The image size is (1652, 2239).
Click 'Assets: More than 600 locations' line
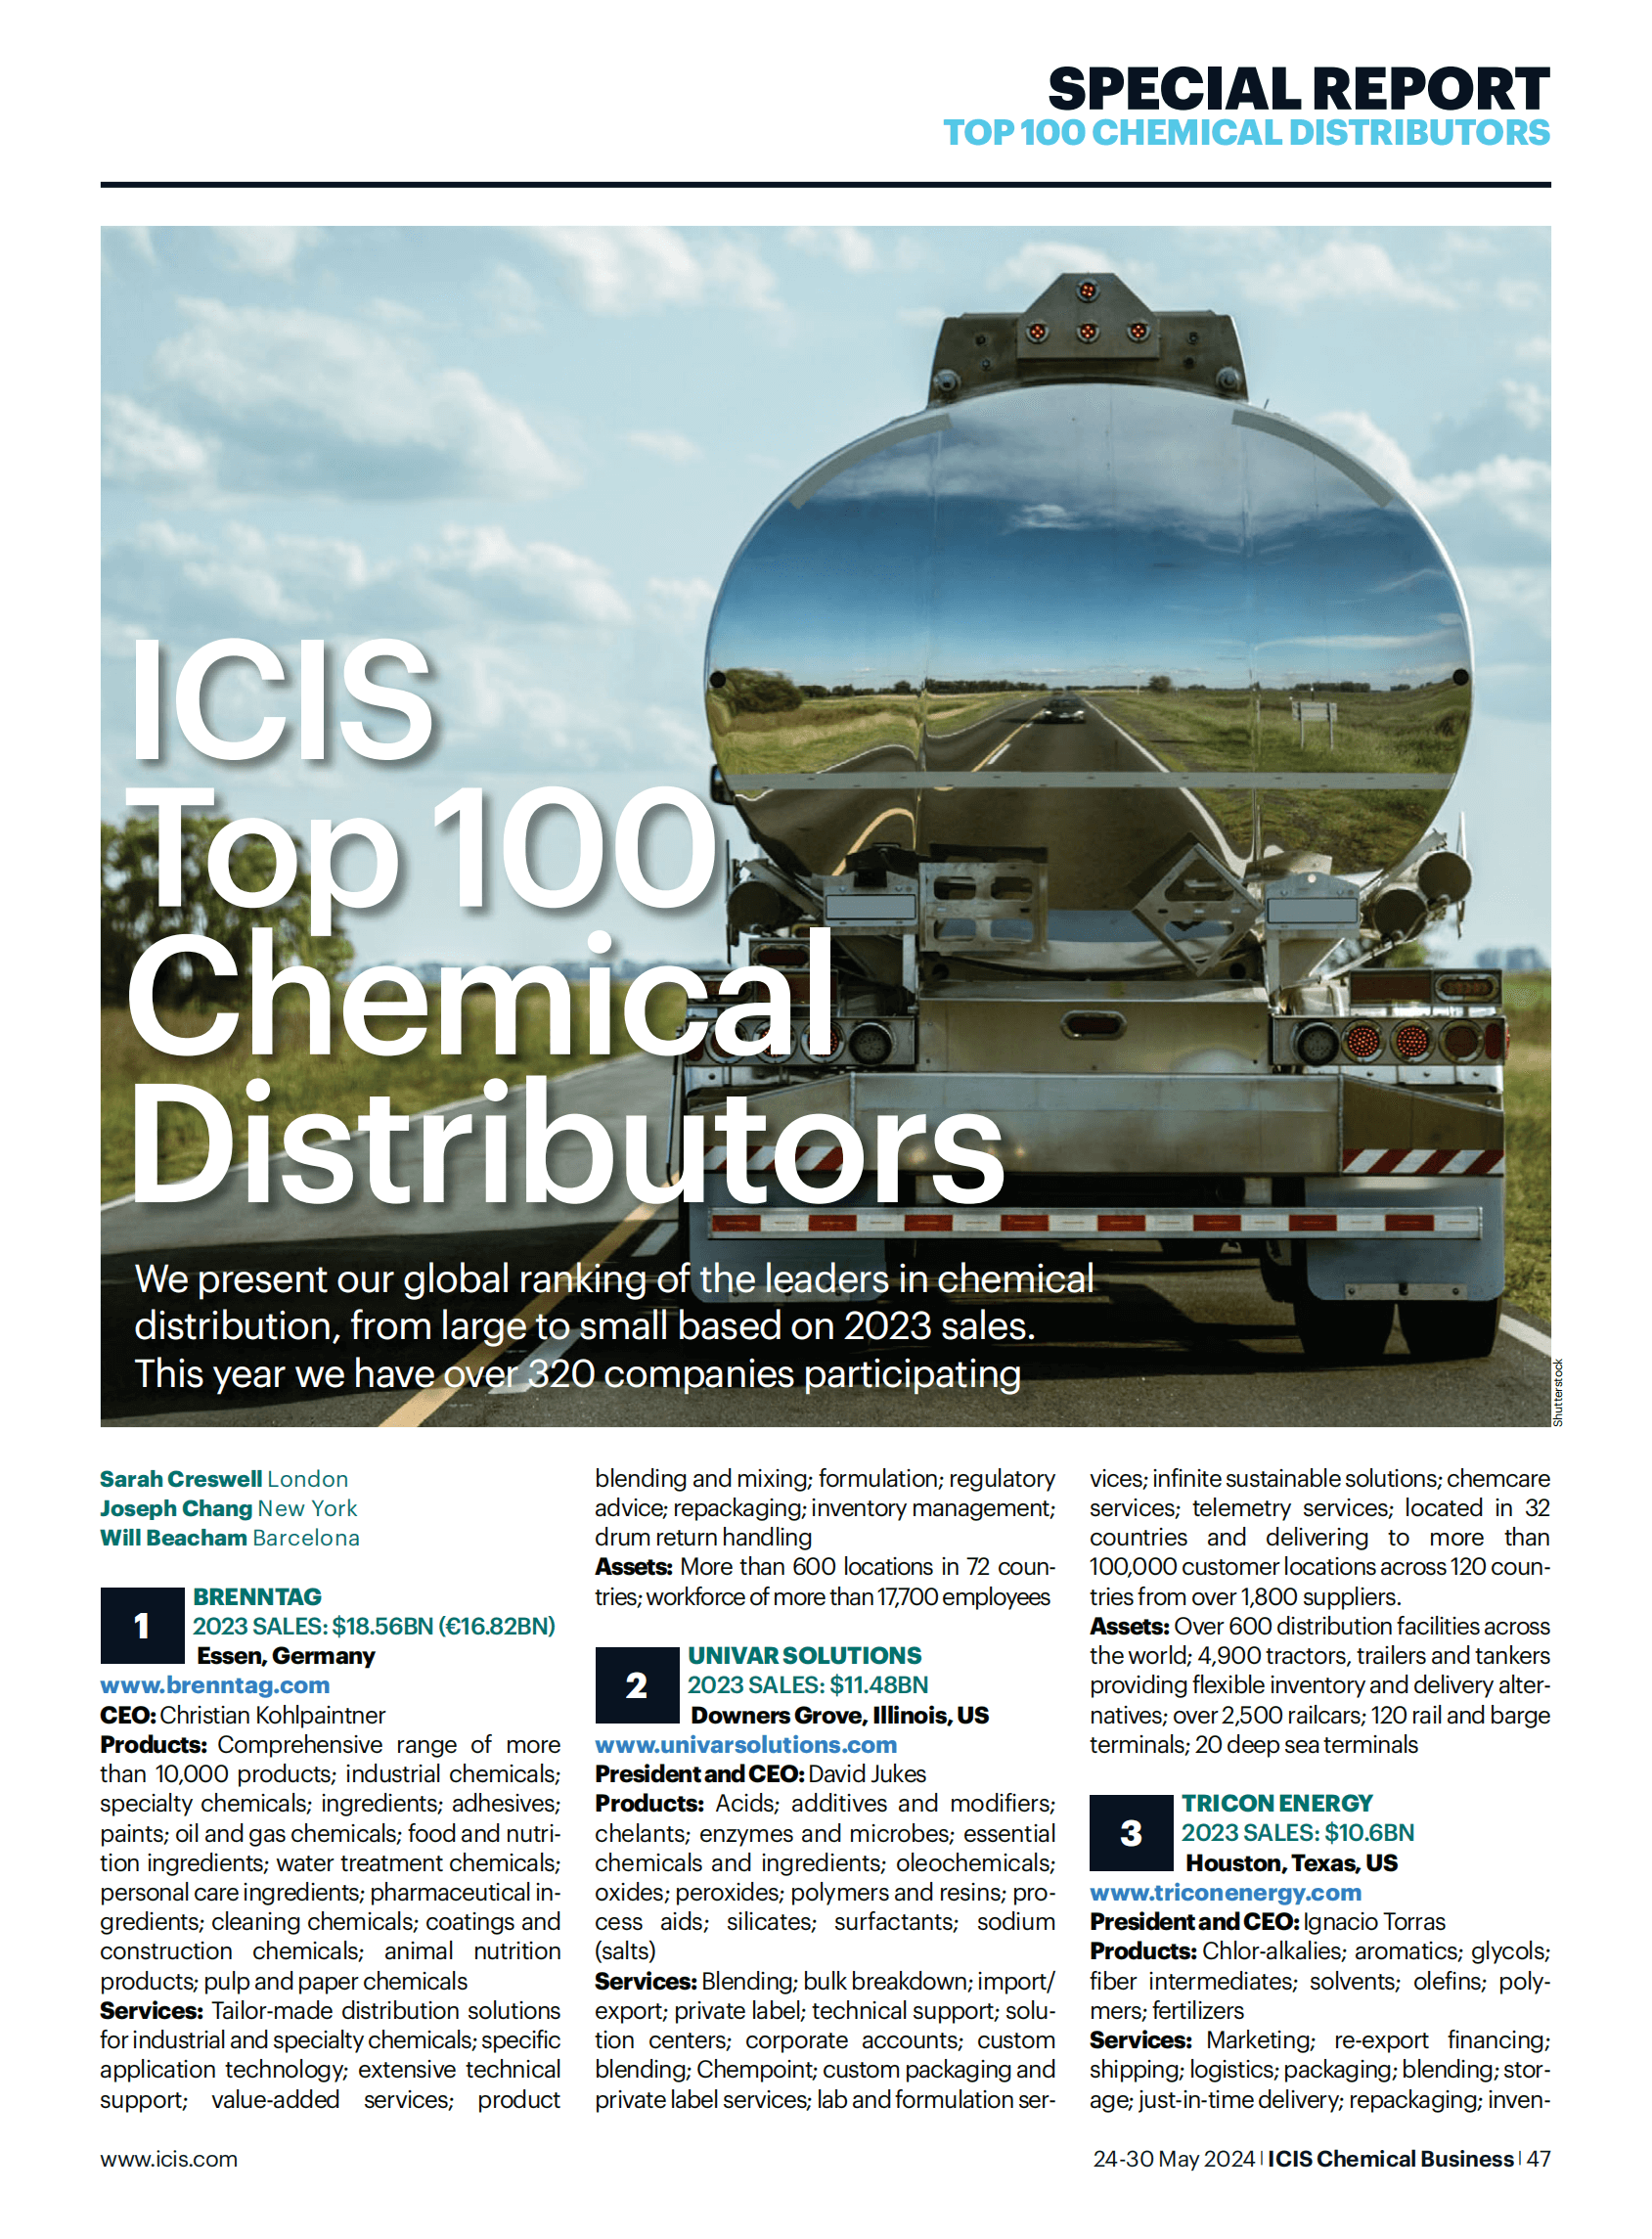pyautogui.click(x=825, y=1567)
